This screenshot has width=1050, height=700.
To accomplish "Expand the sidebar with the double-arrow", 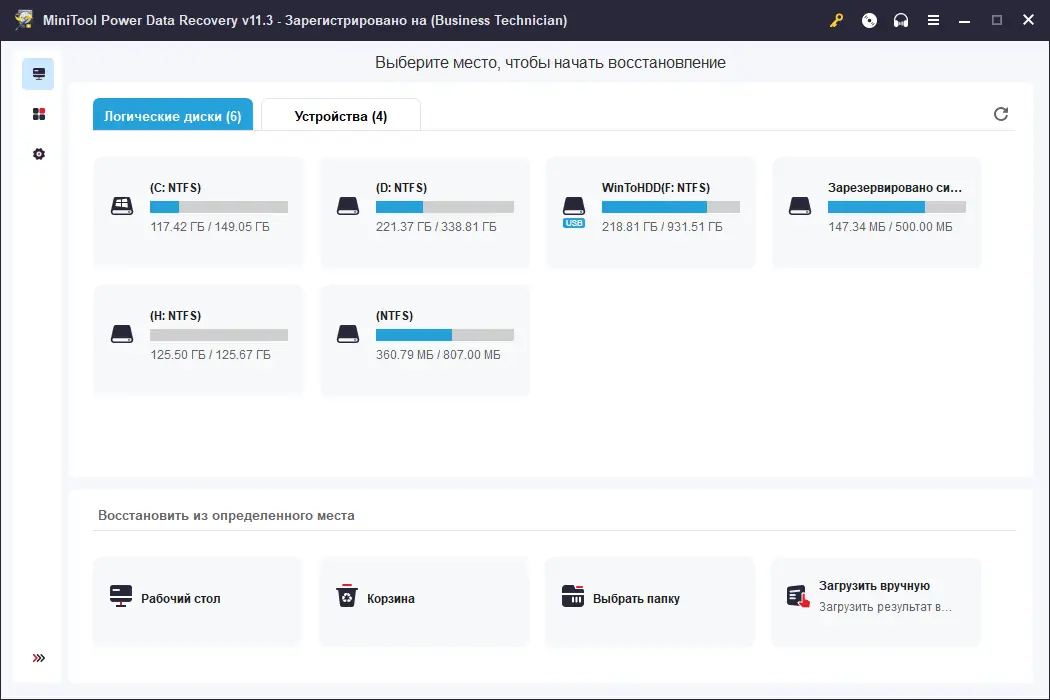I will click(x=37, y=657).
